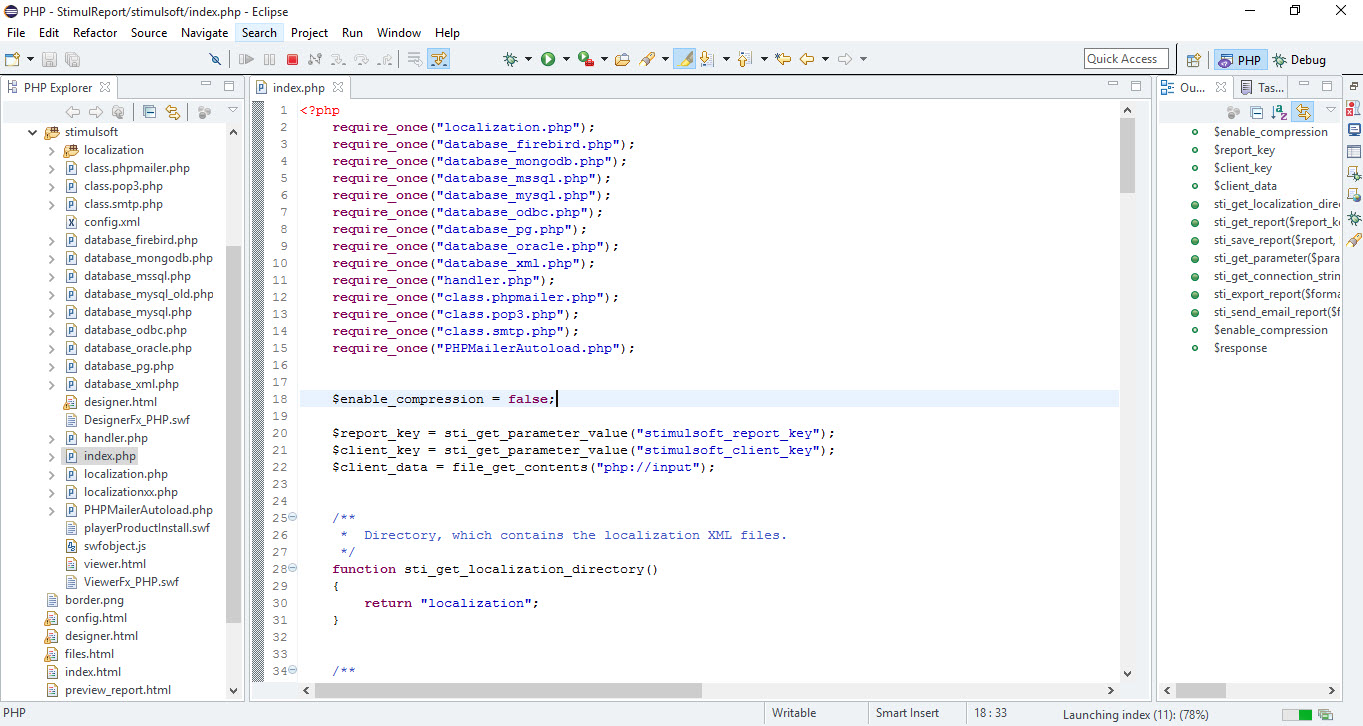This screenshot has height=726, width=1363.
Task: Open config.xml in PHP Explorer
Action: tap(111, 222)
